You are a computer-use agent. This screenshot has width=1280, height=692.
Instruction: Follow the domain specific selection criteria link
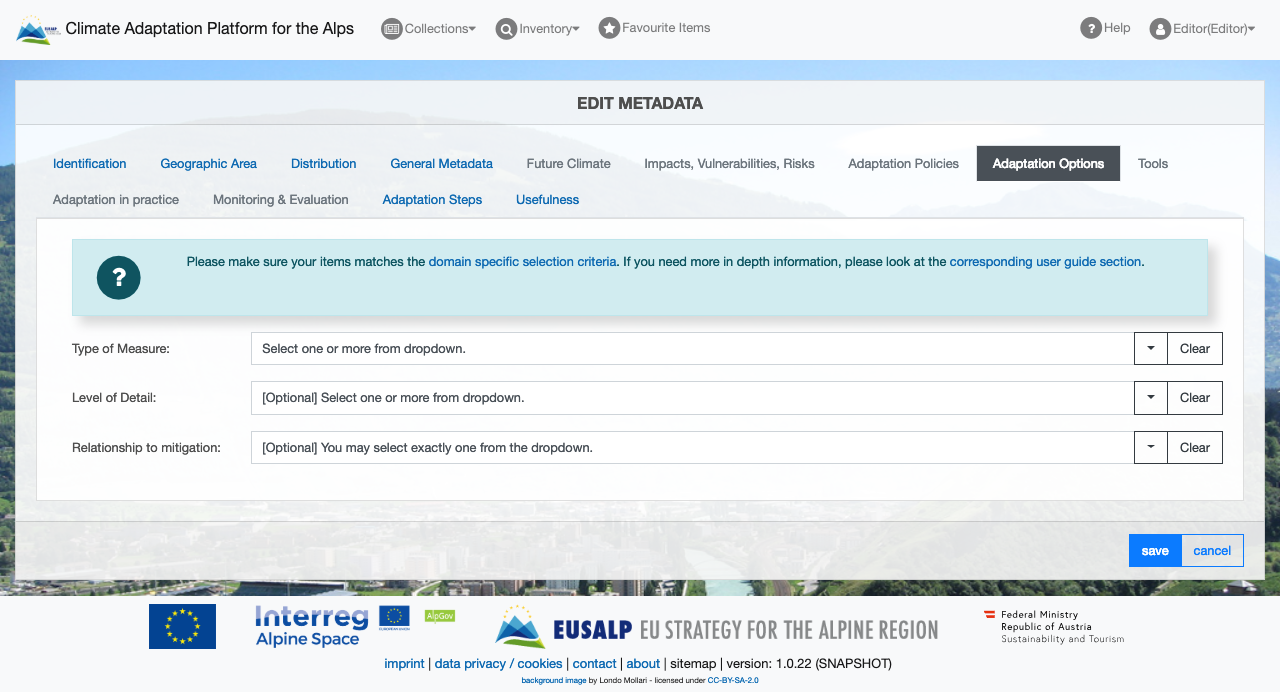522,261
